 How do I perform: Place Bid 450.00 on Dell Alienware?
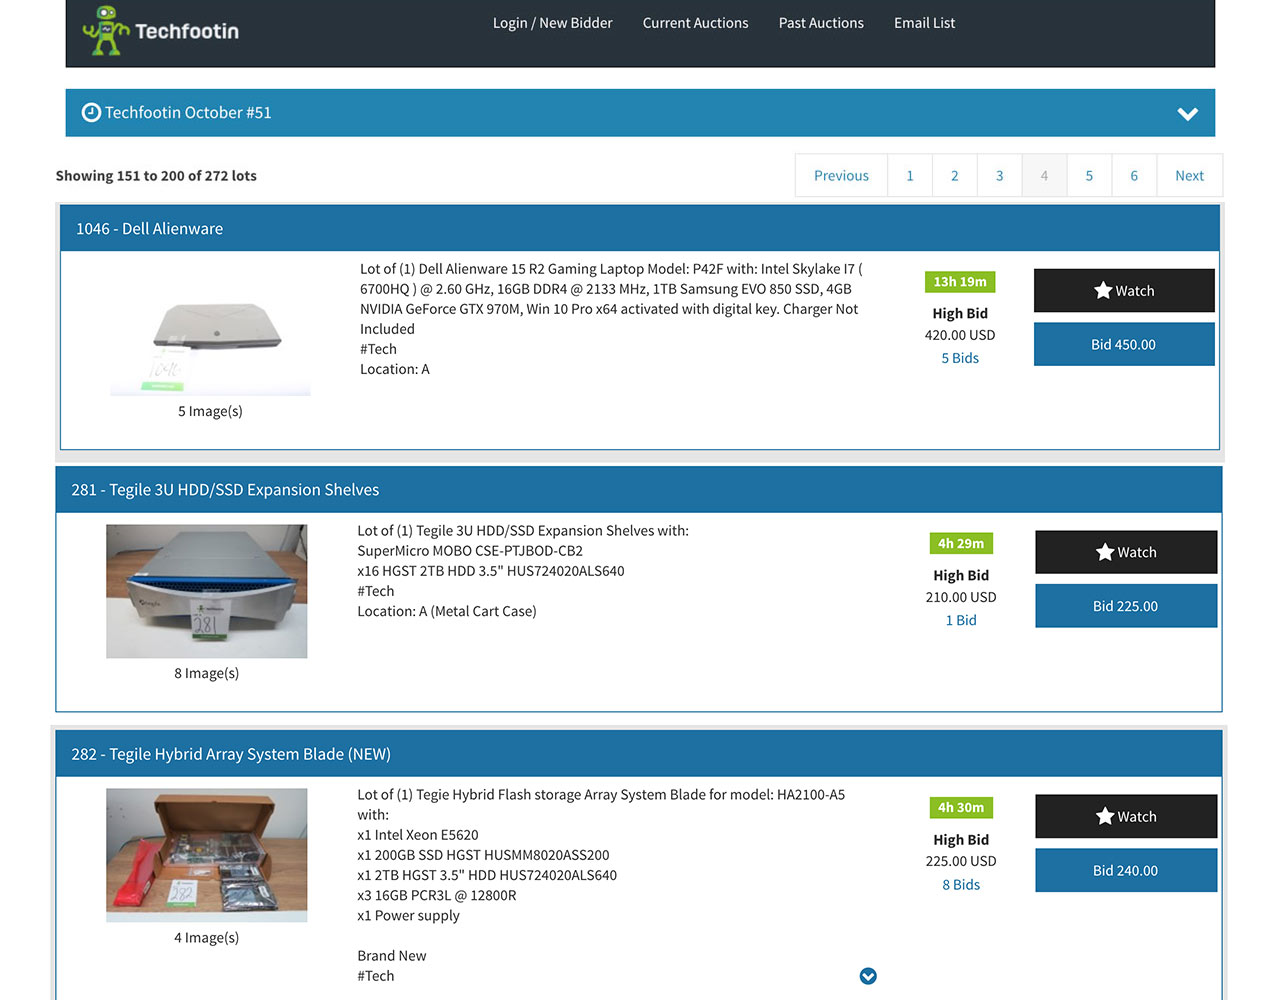pos(1124,344)
